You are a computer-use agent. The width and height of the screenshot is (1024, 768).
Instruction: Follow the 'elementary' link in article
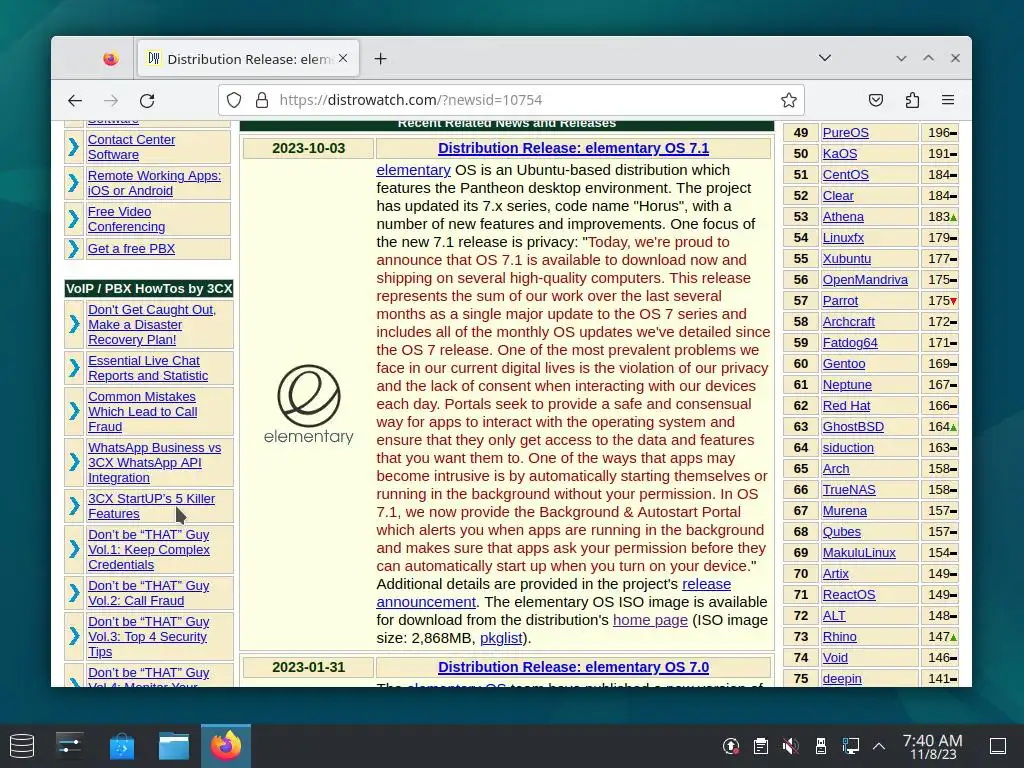point(413,170)
